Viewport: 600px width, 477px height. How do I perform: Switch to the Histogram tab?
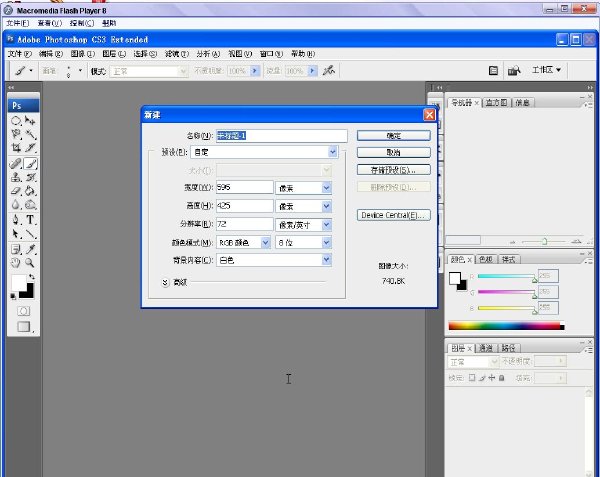[496, 103]
